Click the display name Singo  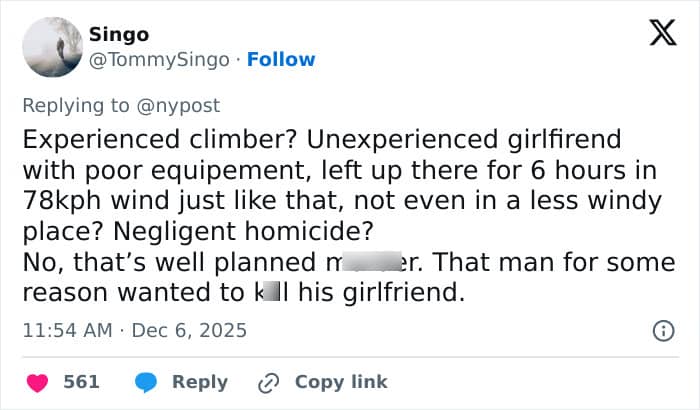120,34
